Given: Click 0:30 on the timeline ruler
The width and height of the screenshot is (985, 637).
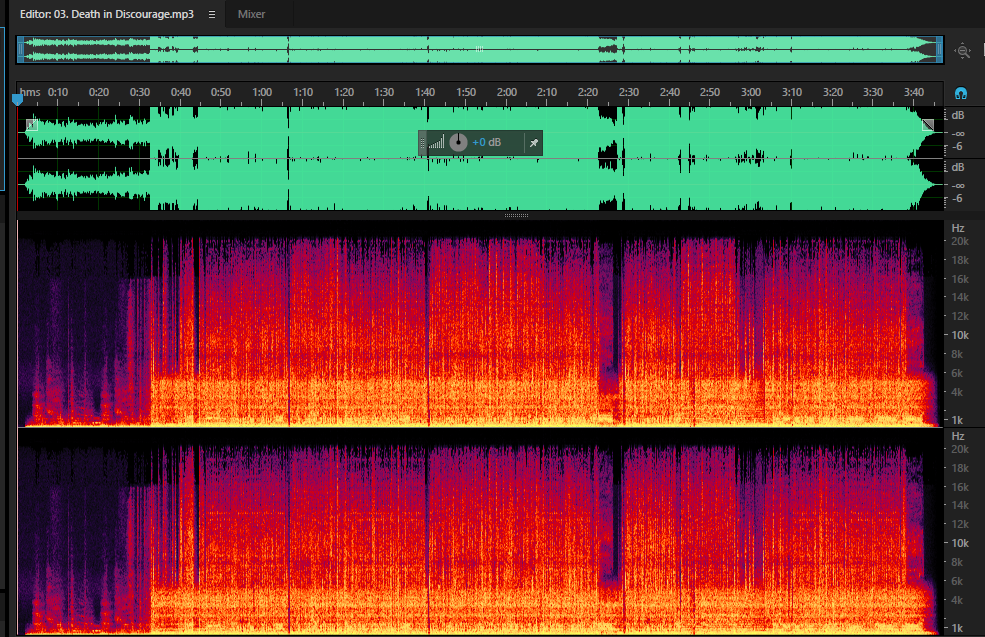Looking at the screenshot, I should [139, 92].
